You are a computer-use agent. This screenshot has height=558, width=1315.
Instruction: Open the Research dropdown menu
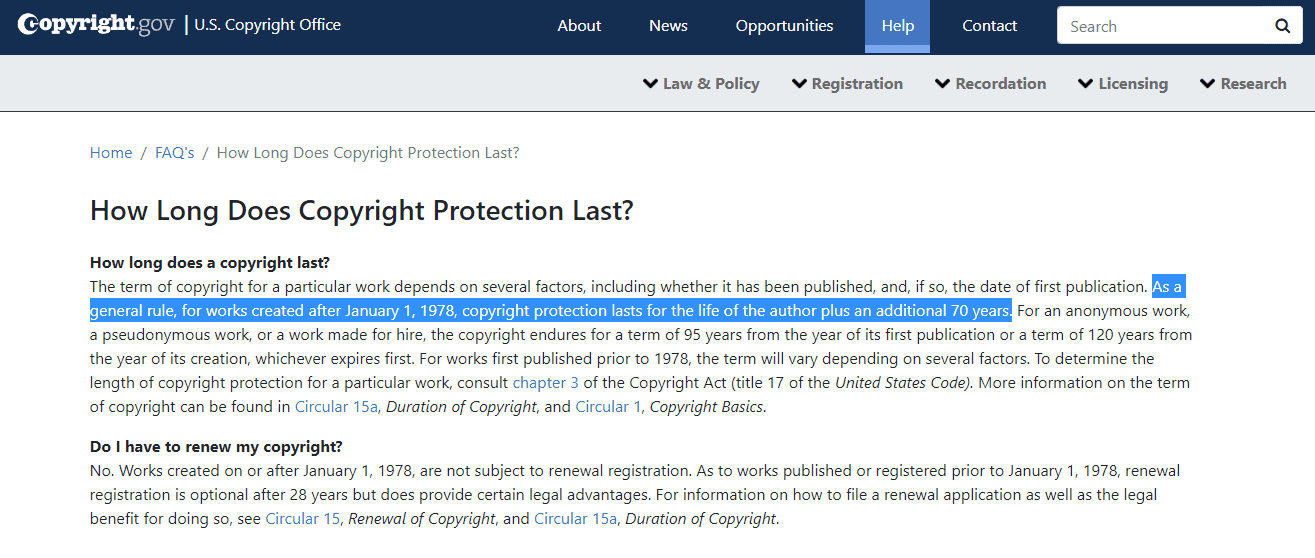coord(1243,84)
